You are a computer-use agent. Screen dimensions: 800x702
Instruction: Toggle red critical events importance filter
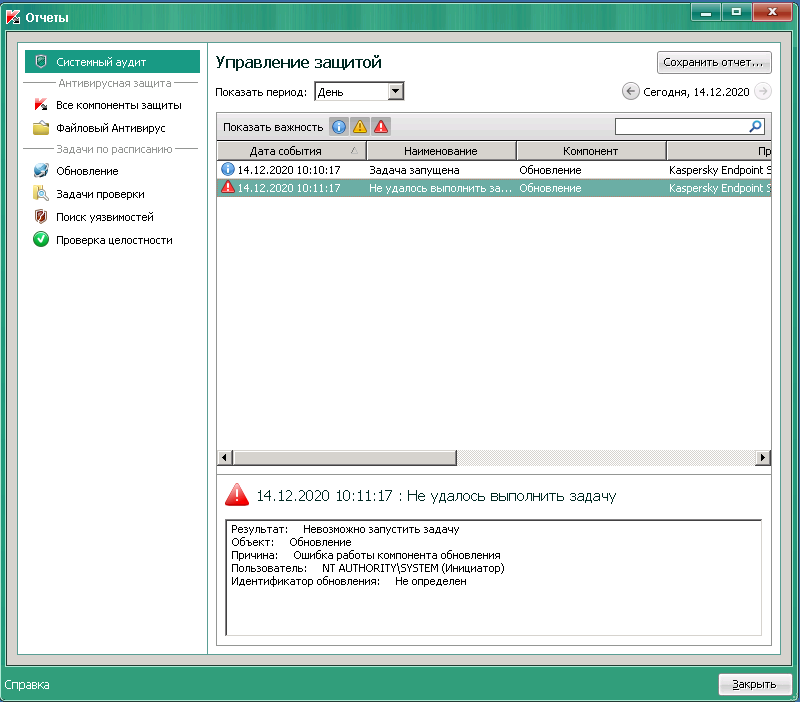pos(381,127)
